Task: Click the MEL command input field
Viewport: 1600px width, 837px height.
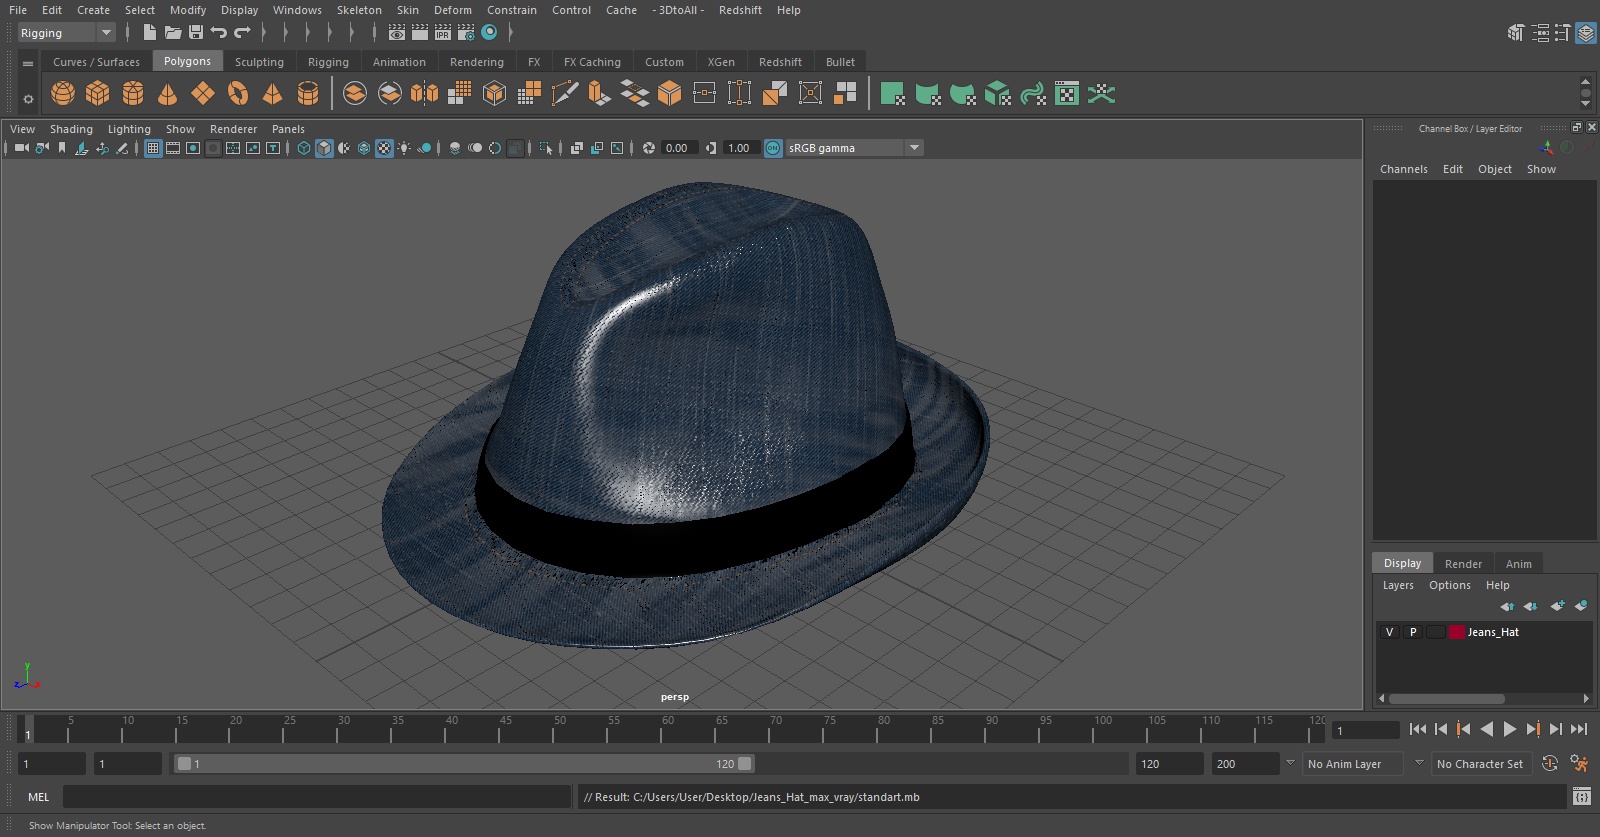Action: 317,797
